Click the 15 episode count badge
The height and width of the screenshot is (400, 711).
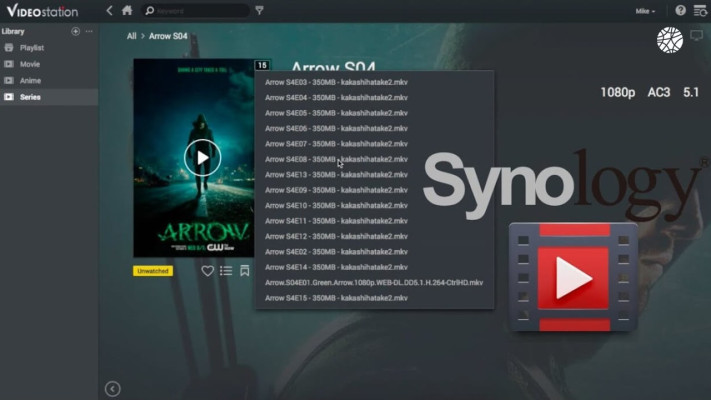point(262,65)
